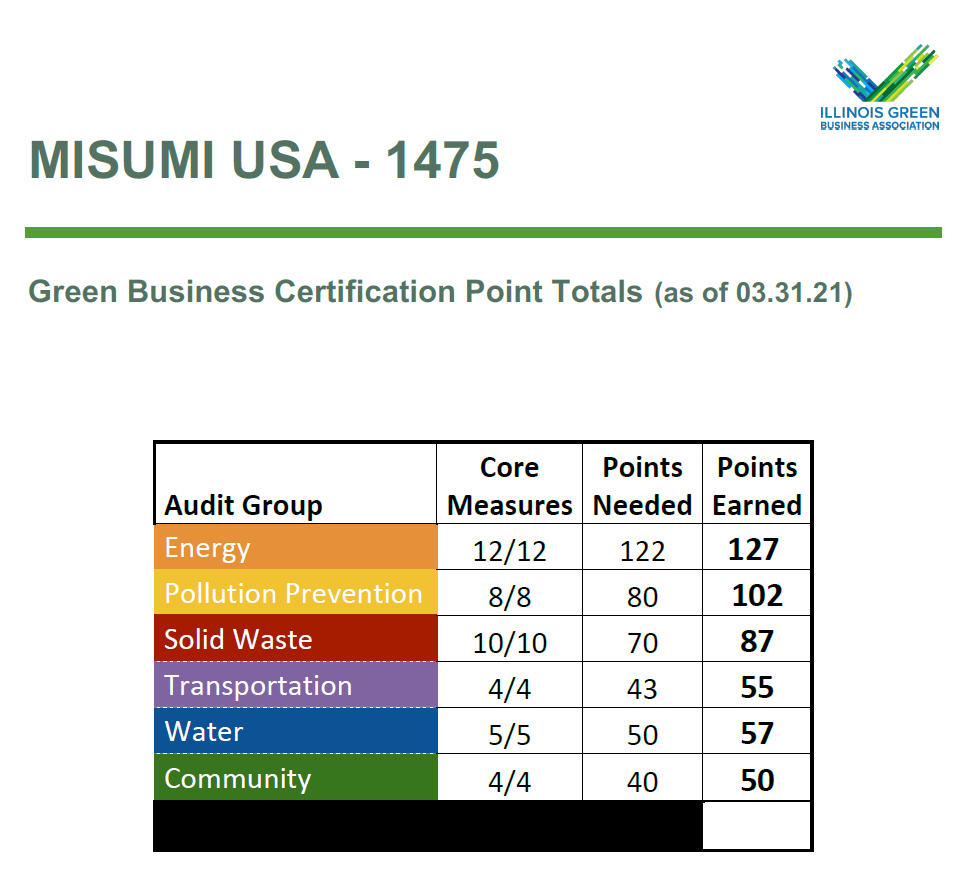Click the Solid Waste points needed 70
The height and width of the screenshot is (881, 975).
(x=642, y=643)
